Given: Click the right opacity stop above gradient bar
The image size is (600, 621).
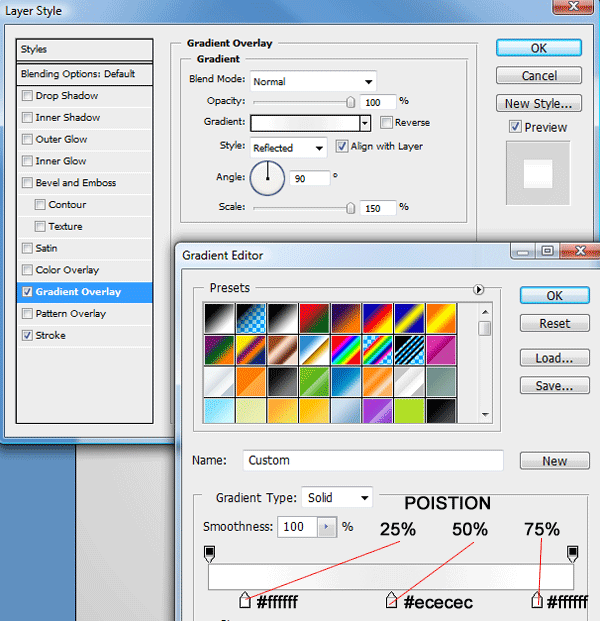Looking at the screenshot, I should click(x=572, y=554).
